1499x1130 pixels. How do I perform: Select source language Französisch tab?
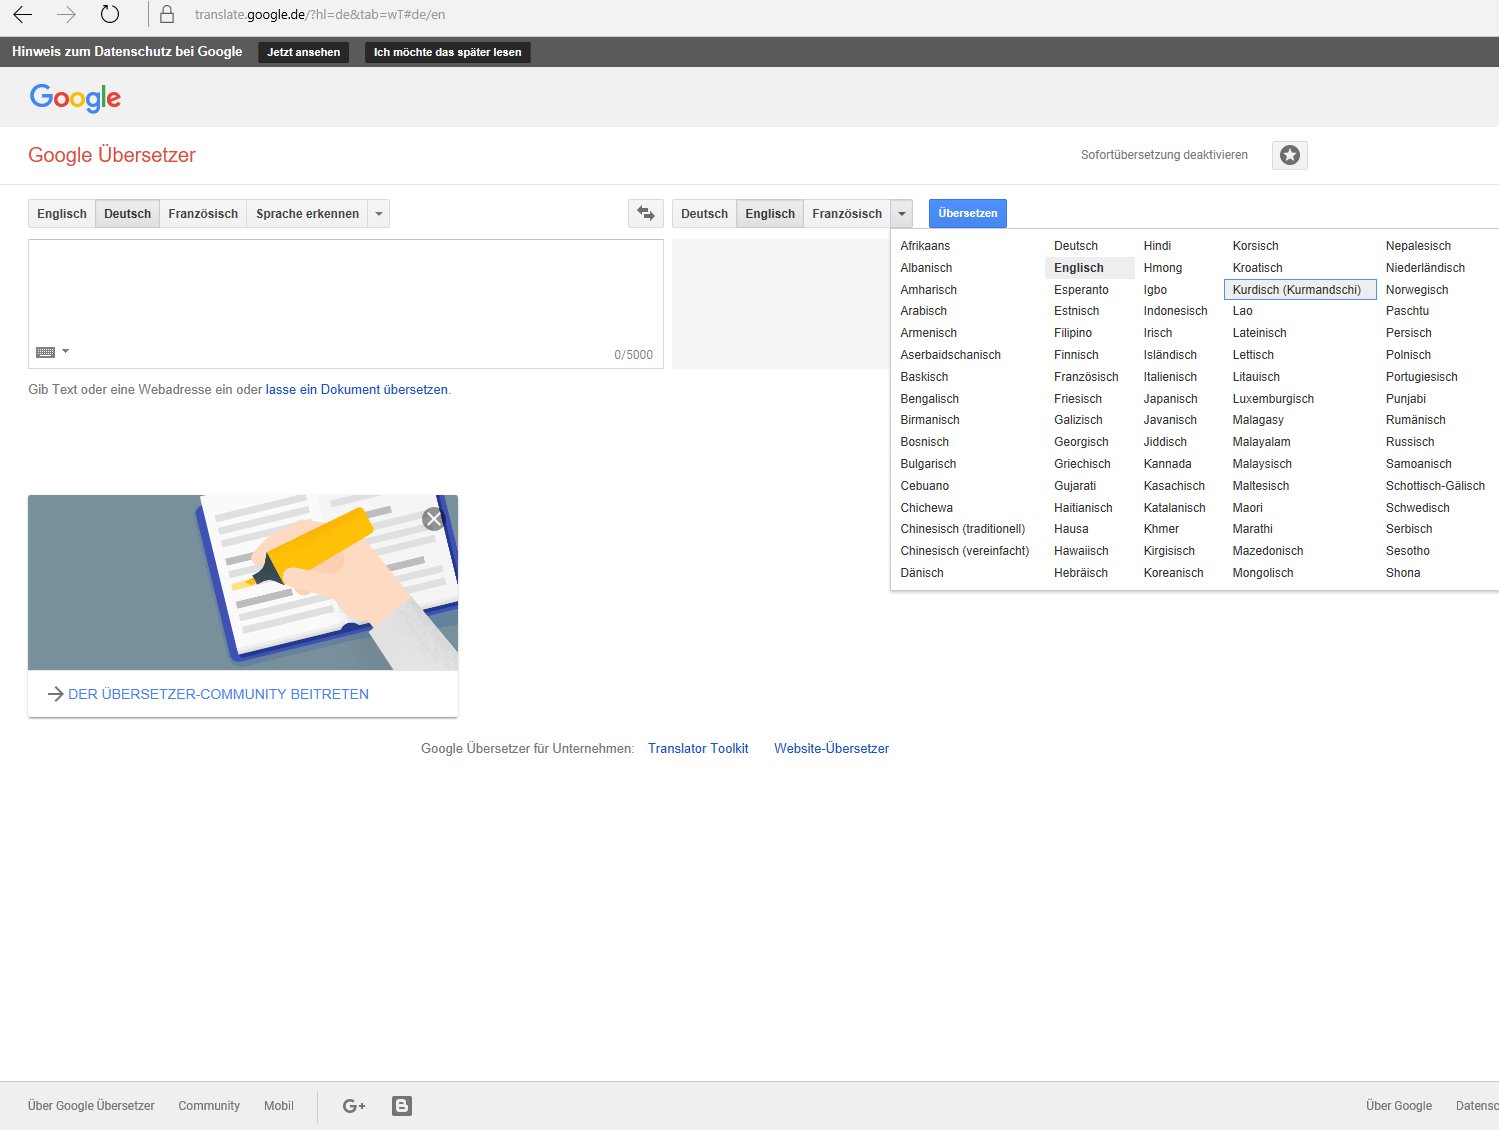(203, 214)
